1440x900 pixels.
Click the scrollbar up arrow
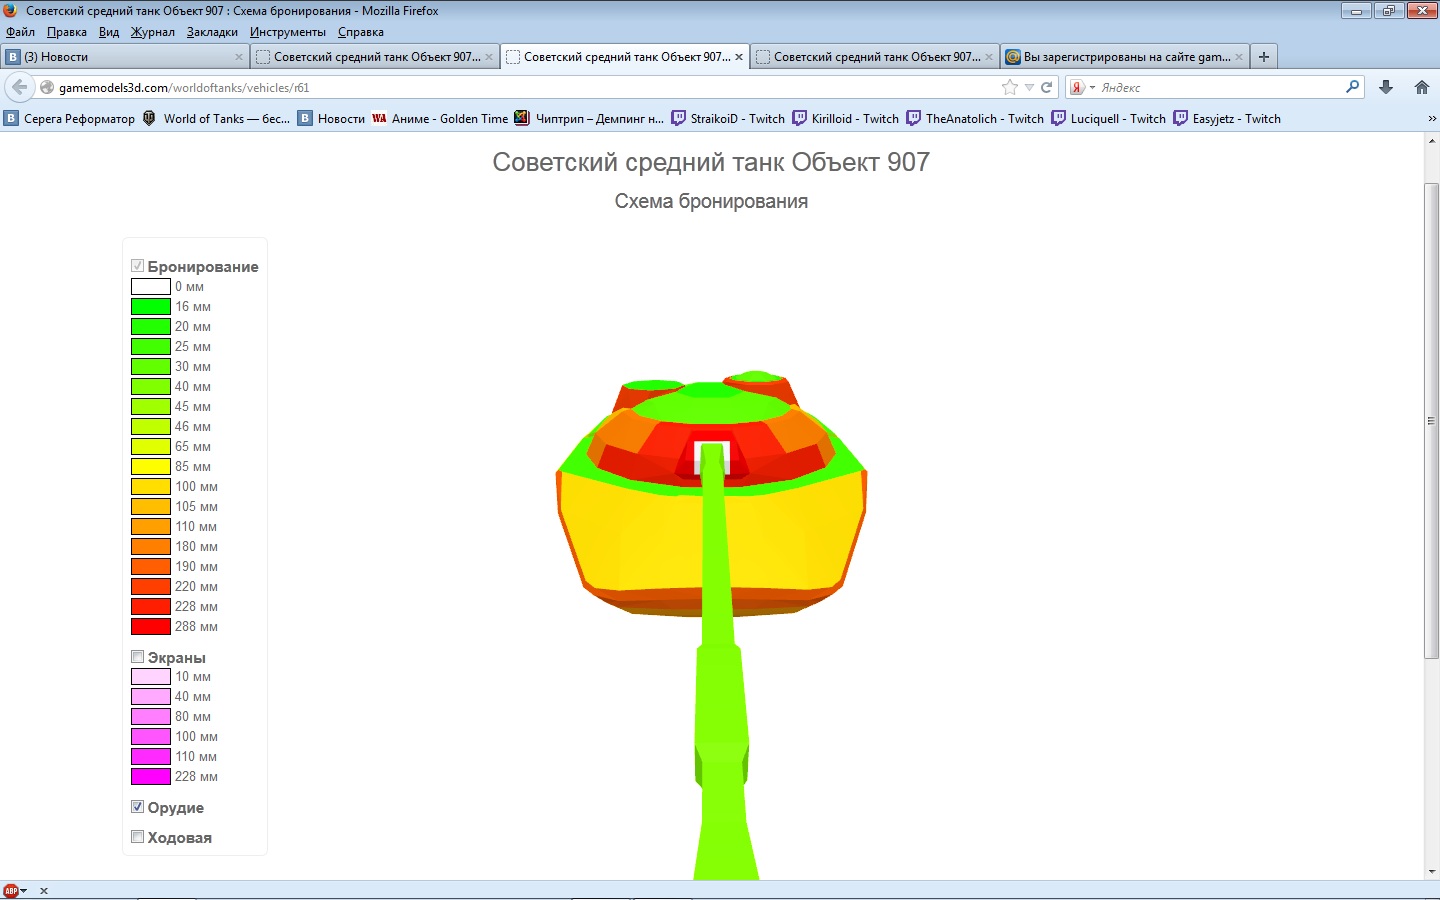coord(1432,141)
